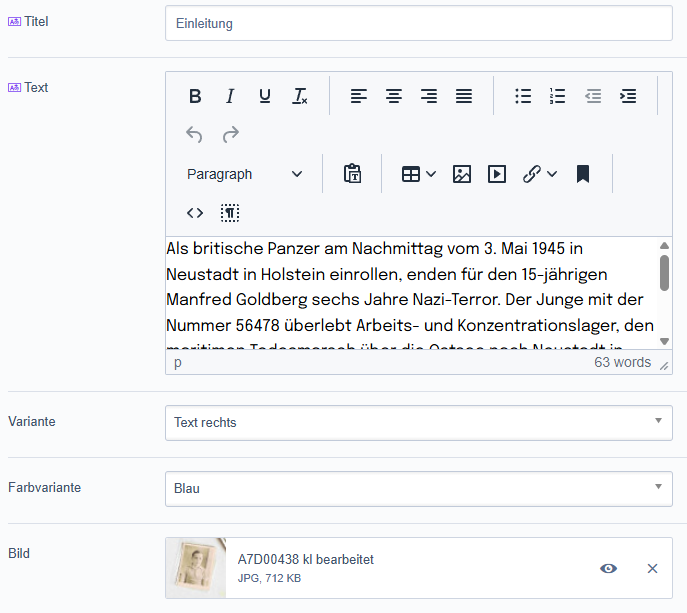The width and height of the screenshot is (687, 613).
Task: Insert a numbered list
Action: click(x=558, y=96)
